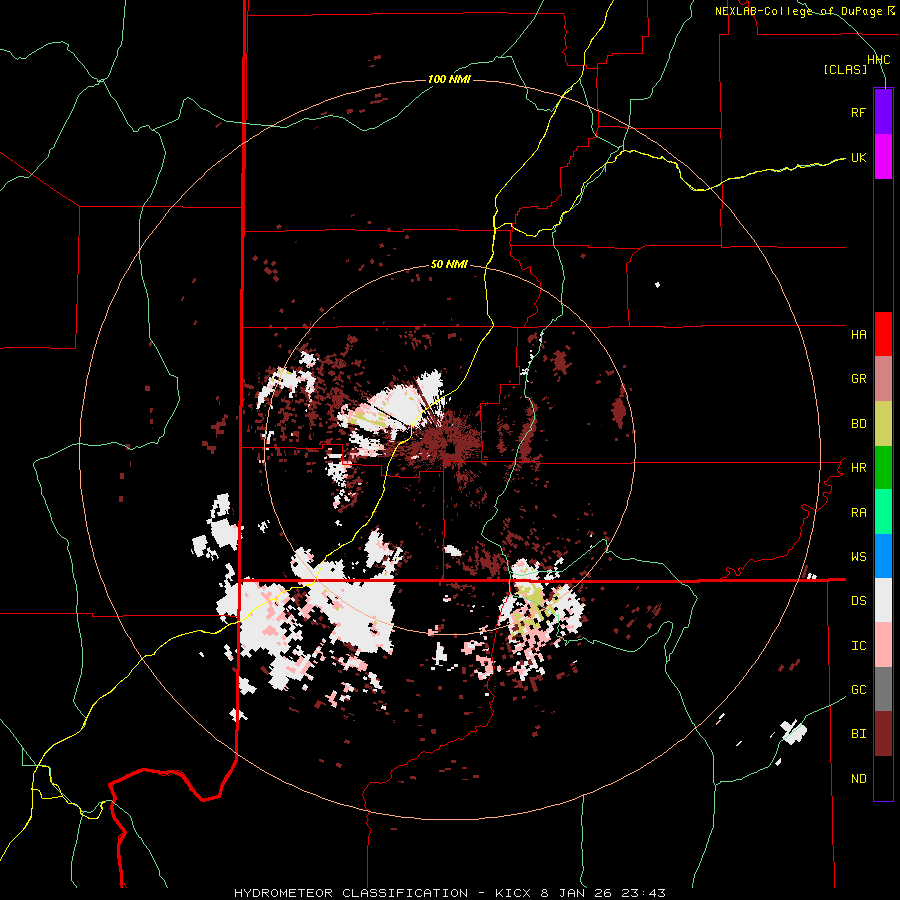Click the RA legend label

tap(858, 513)
